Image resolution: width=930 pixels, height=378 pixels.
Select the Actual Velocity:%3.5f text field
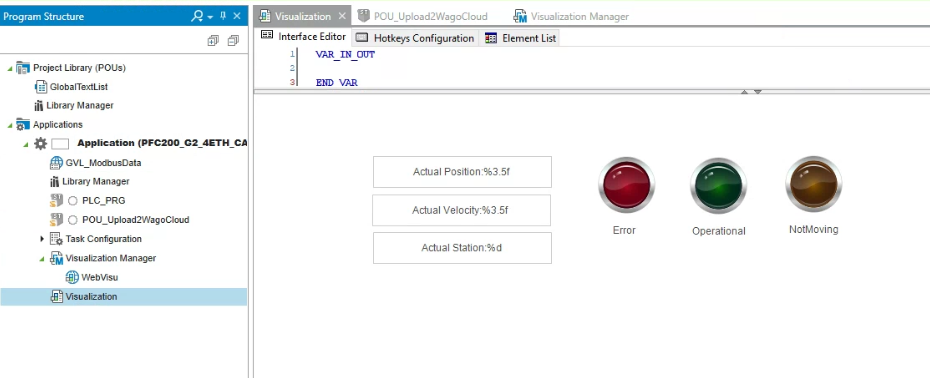[461, 210]
